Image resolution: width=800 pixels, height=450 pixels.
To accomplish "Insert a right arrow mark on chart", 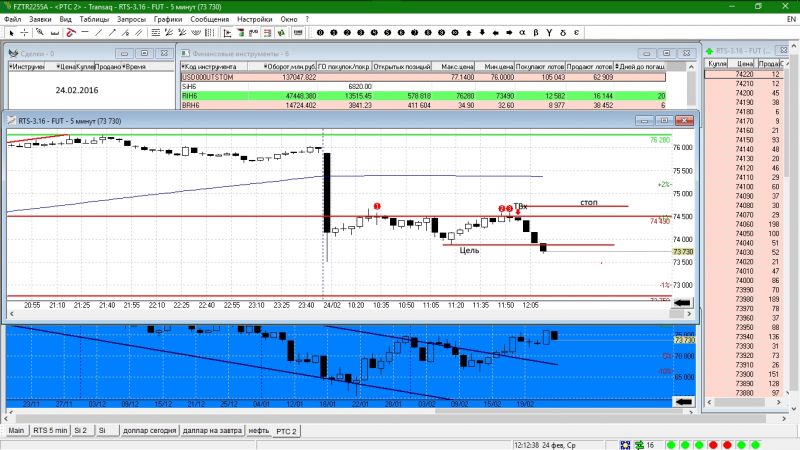I will pos(509,33).
